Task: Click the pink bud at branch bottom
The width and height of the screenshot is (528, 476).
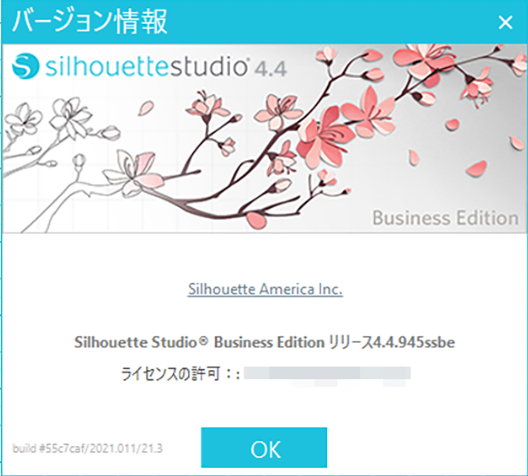Action: (x=257, y=219)
